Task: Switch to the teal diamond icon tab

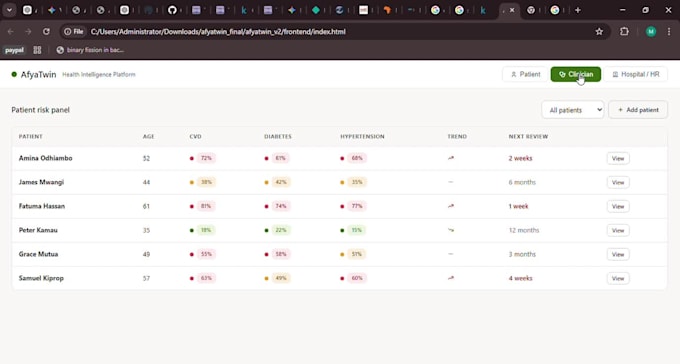Action: [x=316, y=10]
